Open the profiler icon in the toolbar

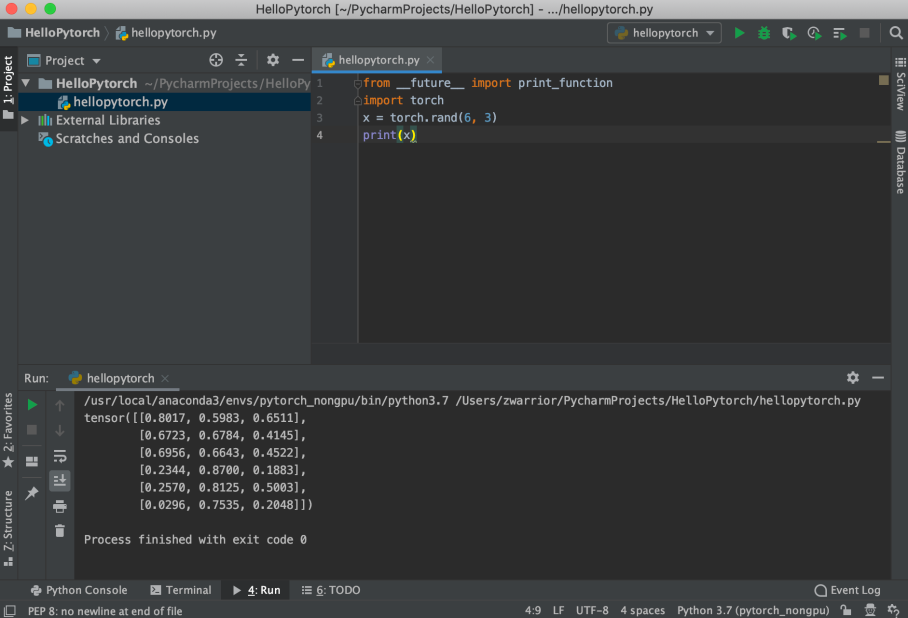click(814, 33)
